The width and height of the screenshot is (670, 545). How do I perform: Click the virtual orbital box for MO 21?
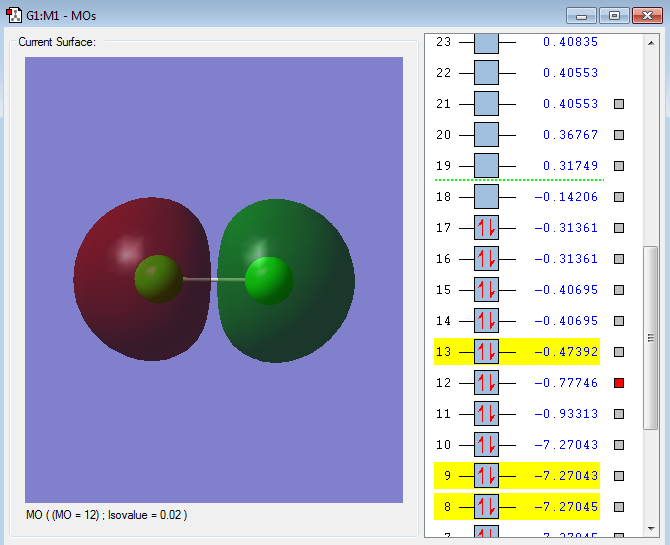point(486,104)
